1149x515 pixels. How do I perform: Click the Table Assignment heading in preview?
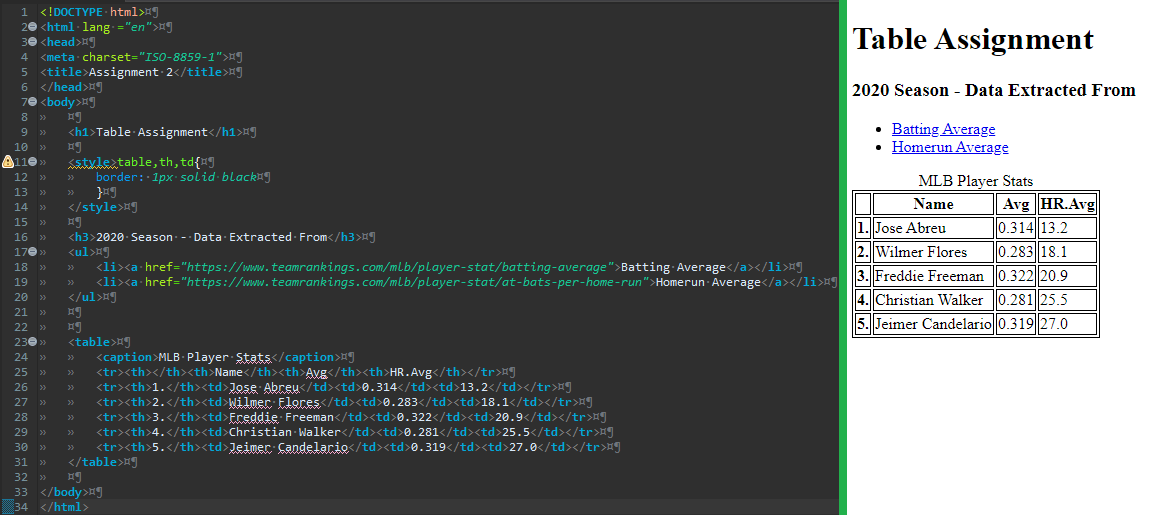(972, 40)
